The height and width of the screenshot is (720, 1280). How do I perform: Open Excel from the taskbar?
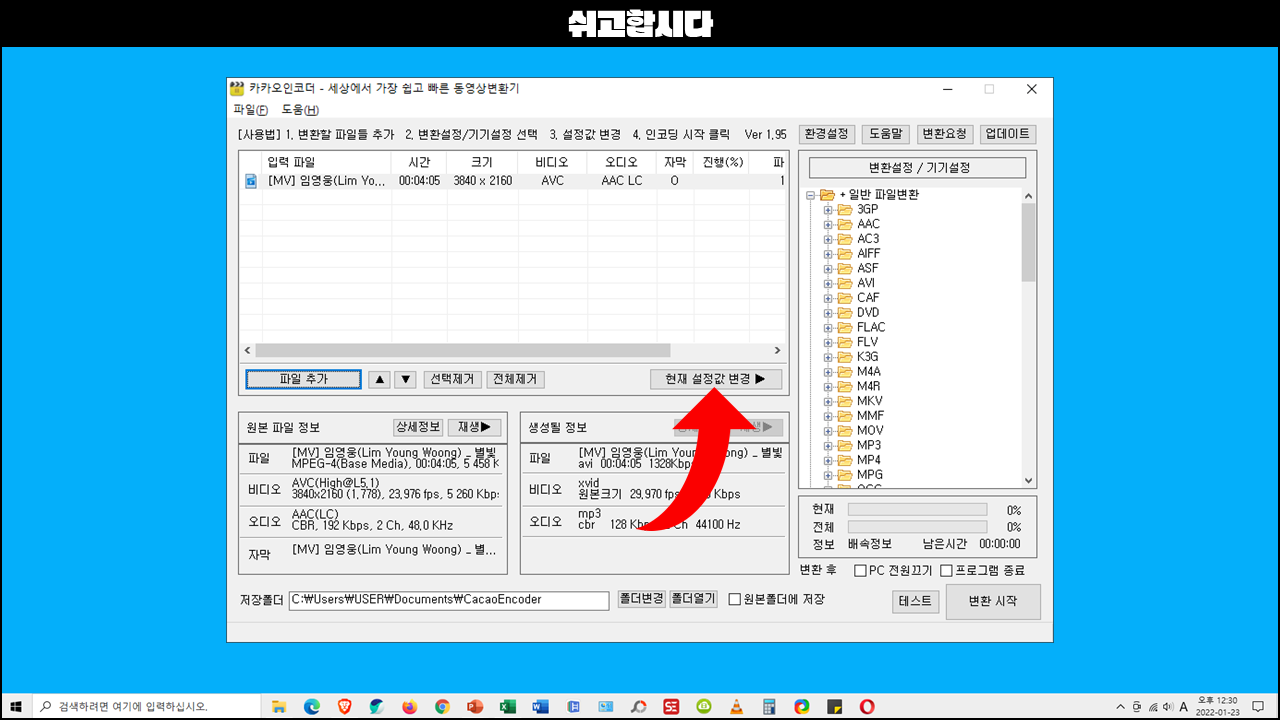click(507, 706)
